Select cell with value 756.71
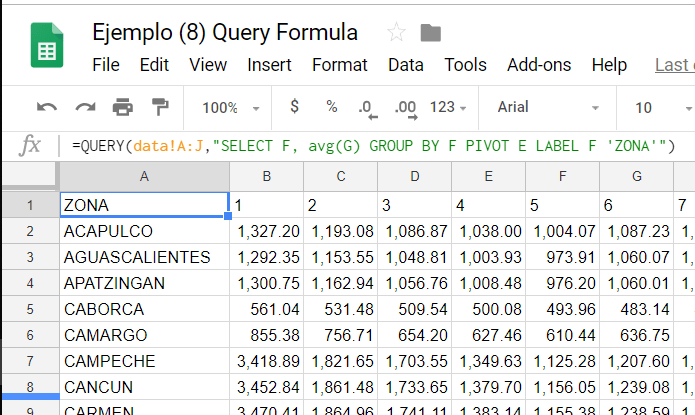Screen dimensions: 695x415 tap(340, 335)
